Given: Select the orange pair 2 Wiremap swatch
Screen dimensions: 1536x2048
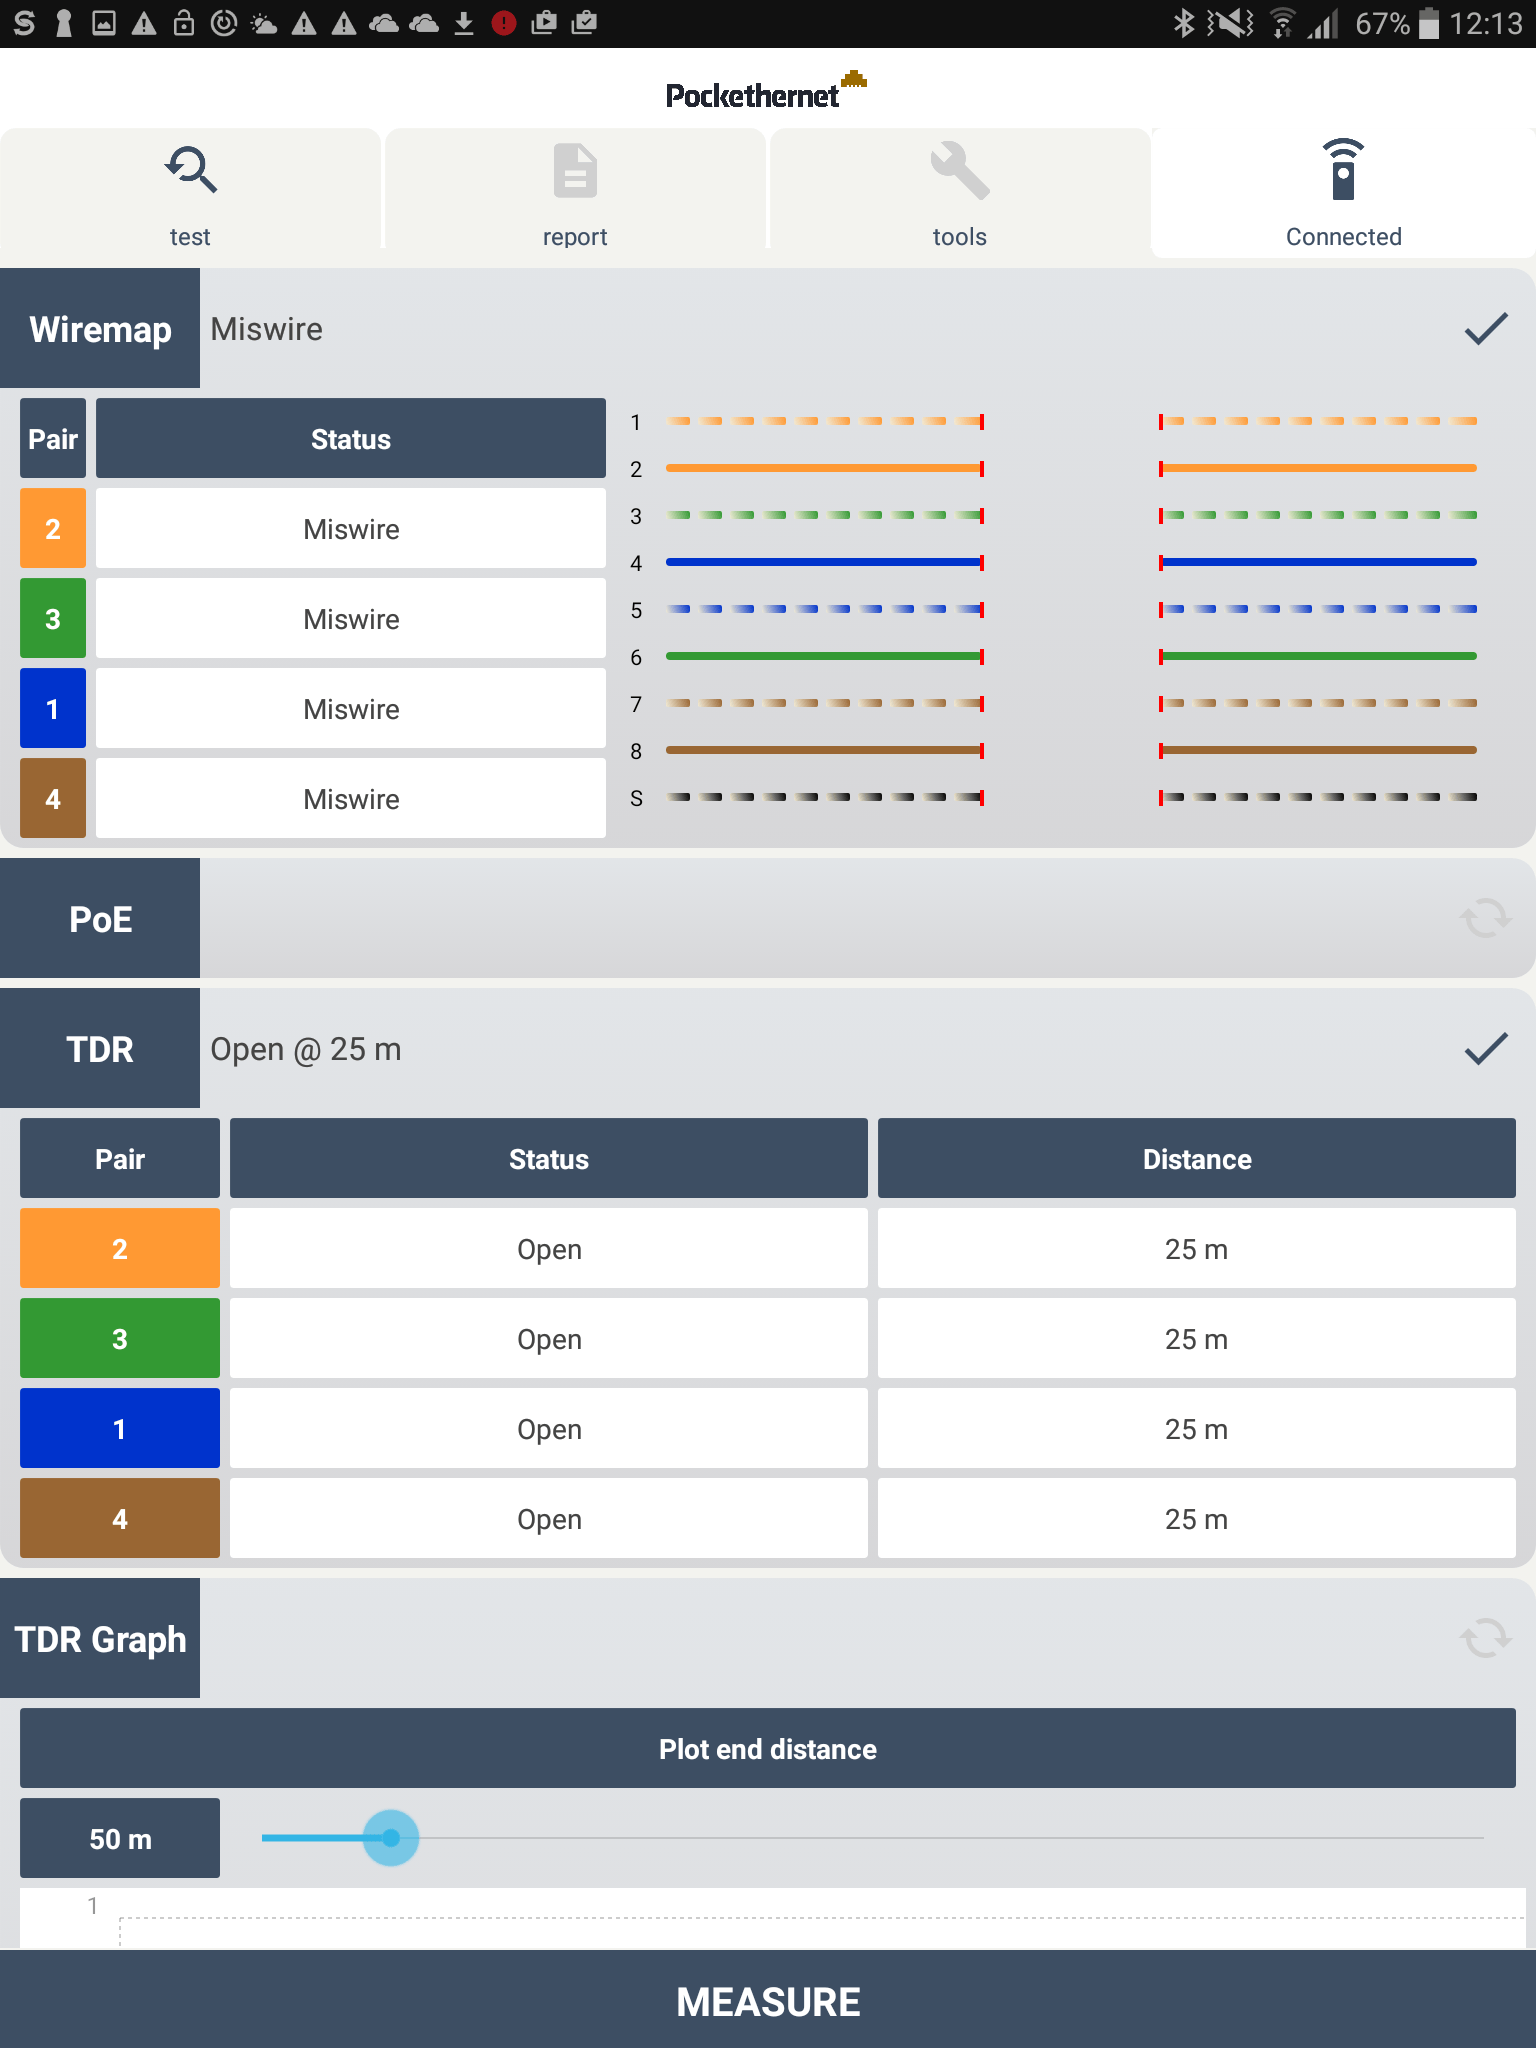Looking at the screenshot, I should (53, 528).
